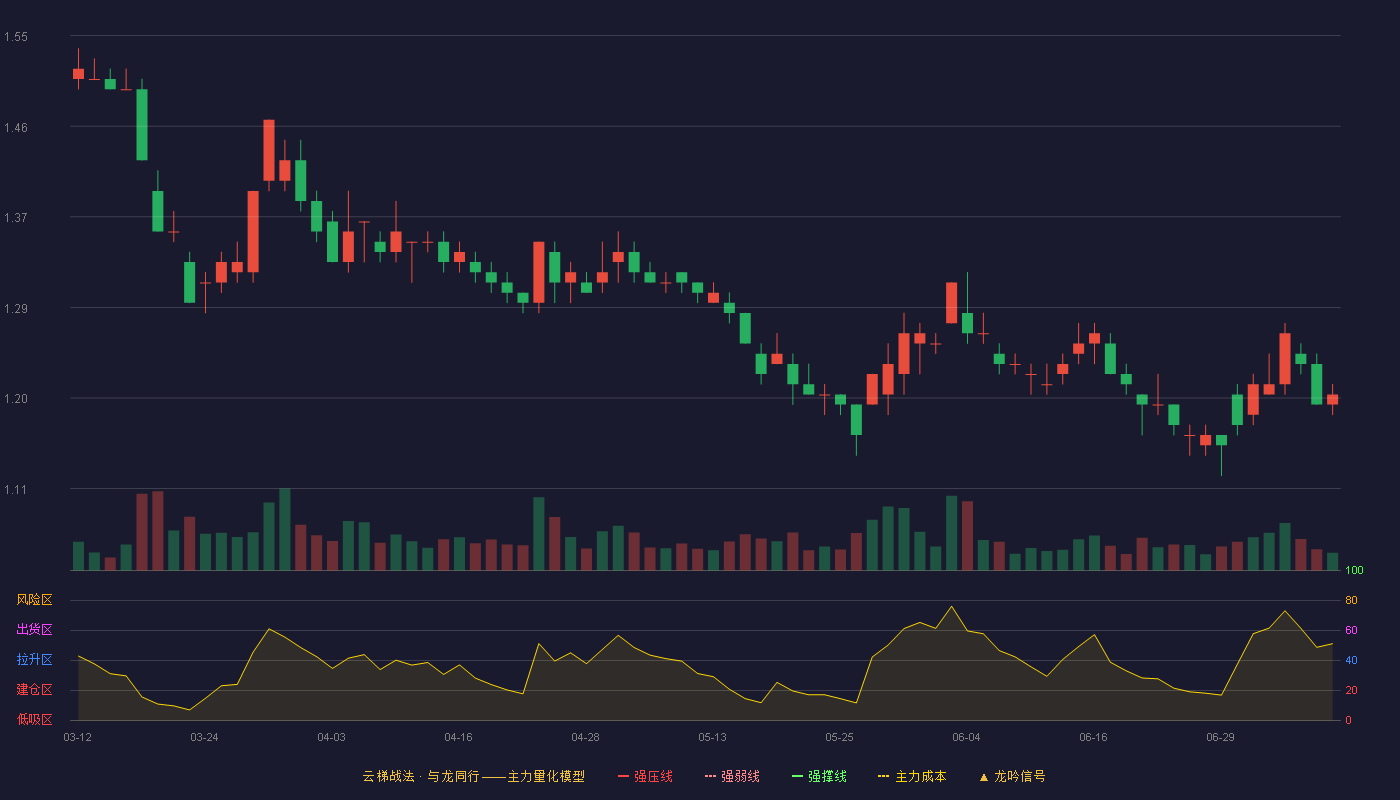Click the 1.20 price axis label

[x=16, y=399]
